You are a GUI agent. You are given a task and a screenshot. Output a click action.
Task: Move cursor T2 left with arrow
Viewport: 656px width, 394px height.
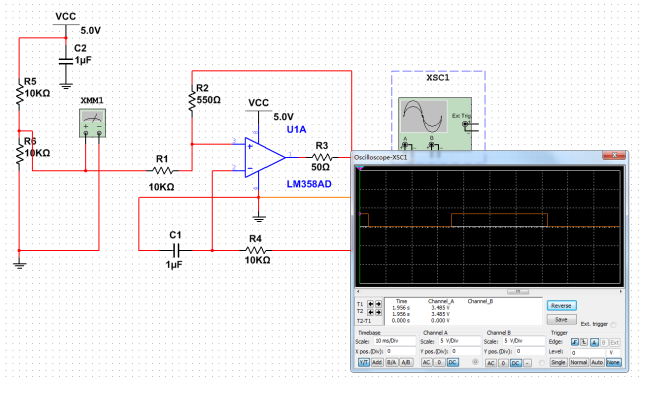[x=370, y=312]
